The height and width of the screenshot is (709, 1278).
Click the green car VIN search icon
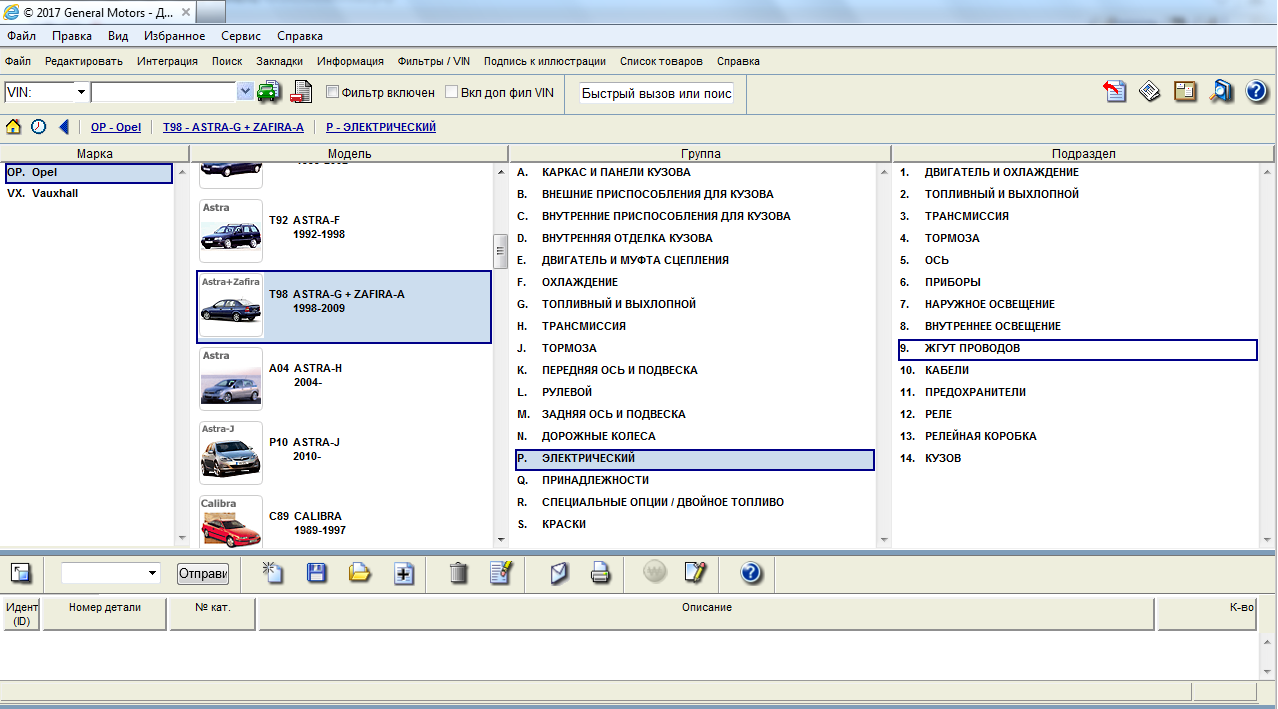(269, 92)
